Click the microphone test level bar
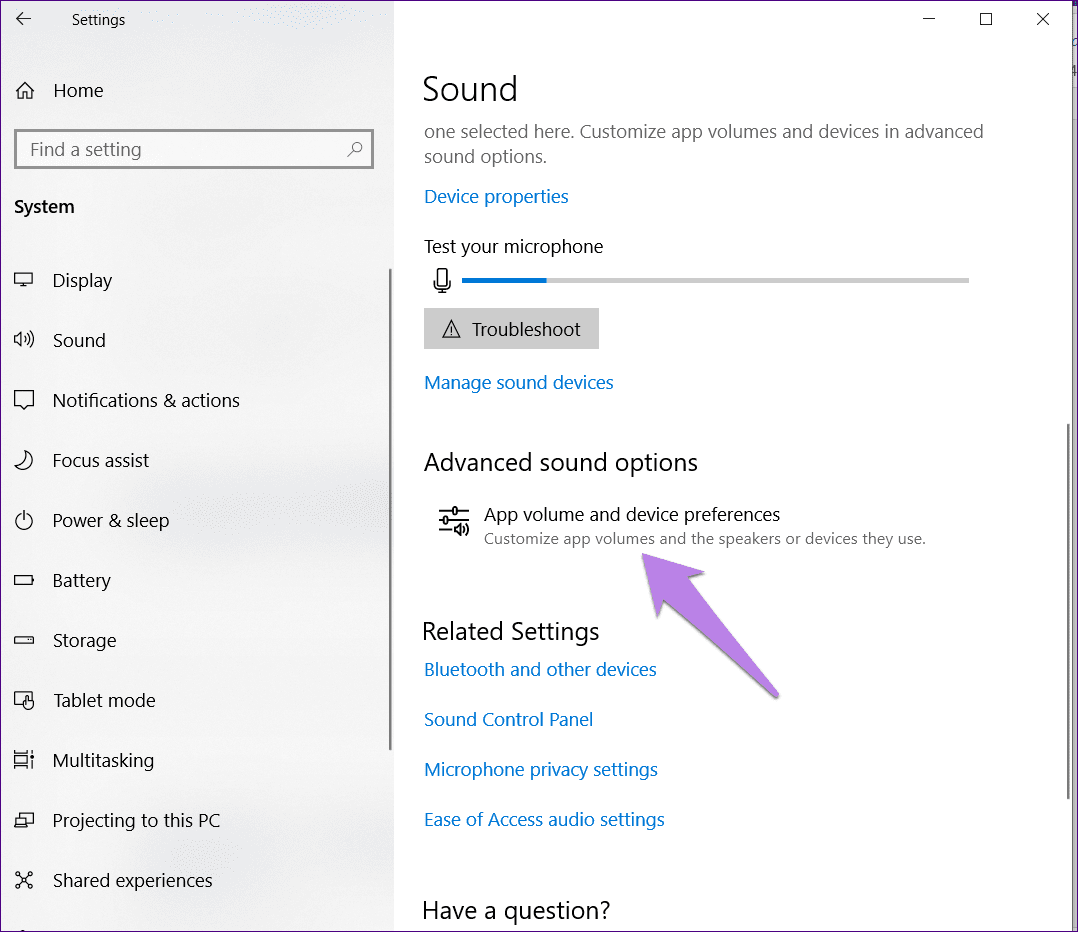 click(715, 280)
